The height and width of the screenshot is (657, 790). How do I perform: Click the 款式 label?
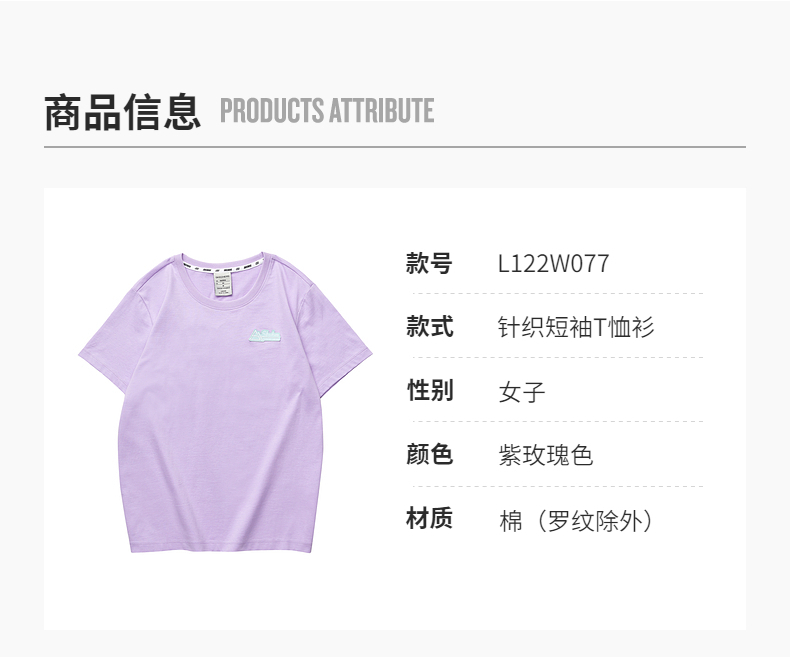(430, 326)
